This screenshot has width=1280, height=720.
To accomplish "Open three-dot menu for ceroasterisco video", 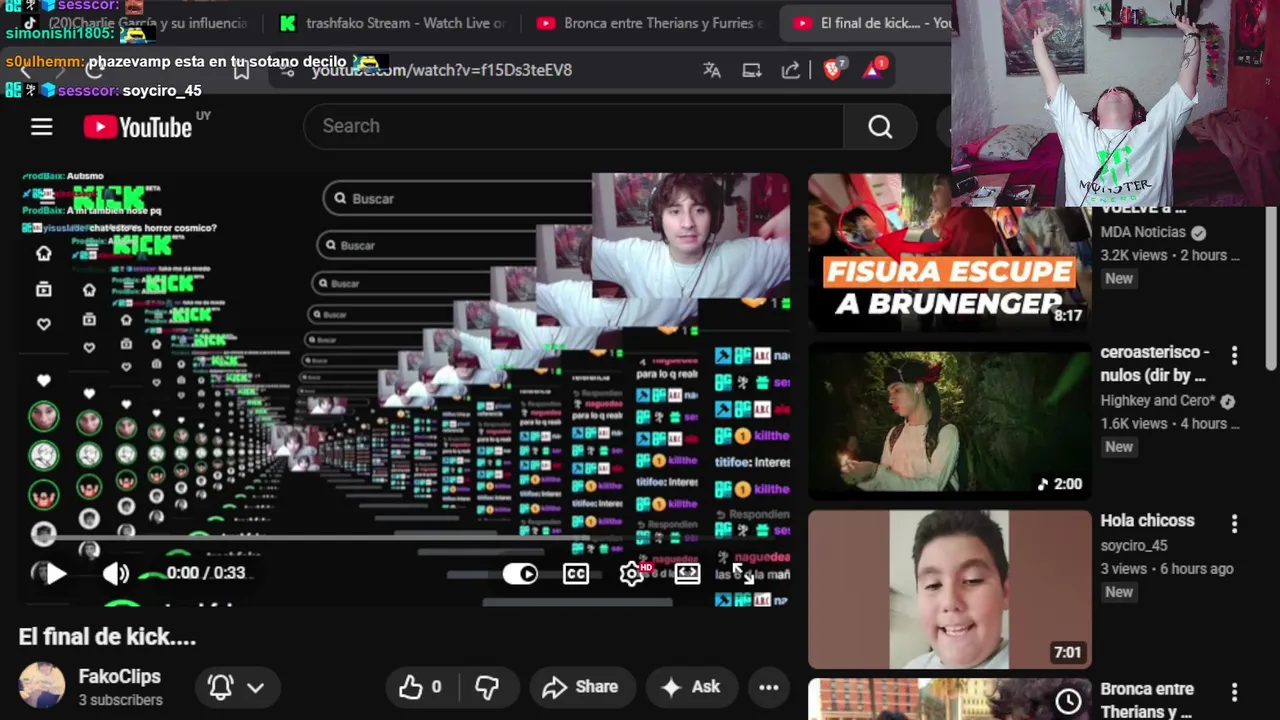I will 1234,355.
